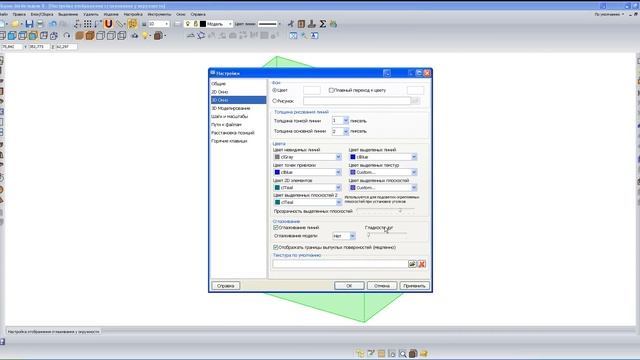The height and width of the screenshot is (360, 640).
Task: Click the Sigma summary icon
Action: (322, 24)
